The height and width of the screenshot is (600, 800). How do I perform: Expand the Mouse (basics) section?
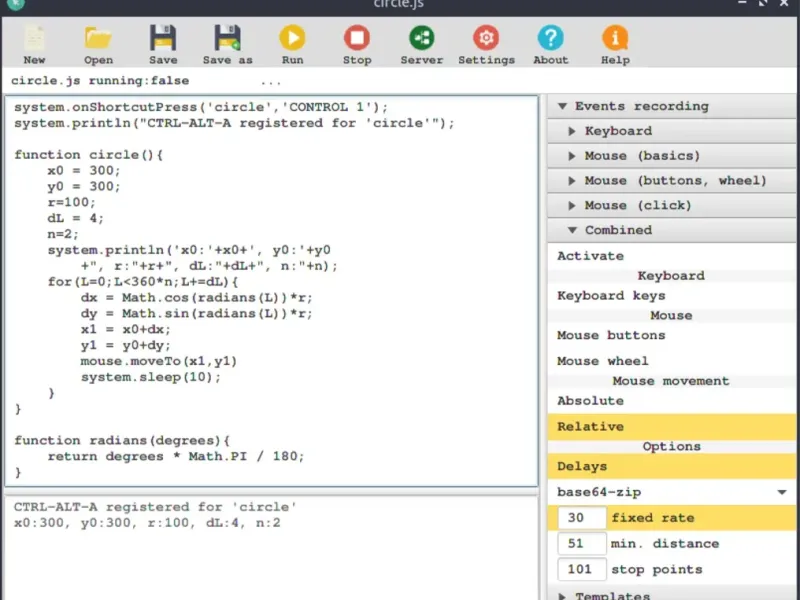[671, 156]
